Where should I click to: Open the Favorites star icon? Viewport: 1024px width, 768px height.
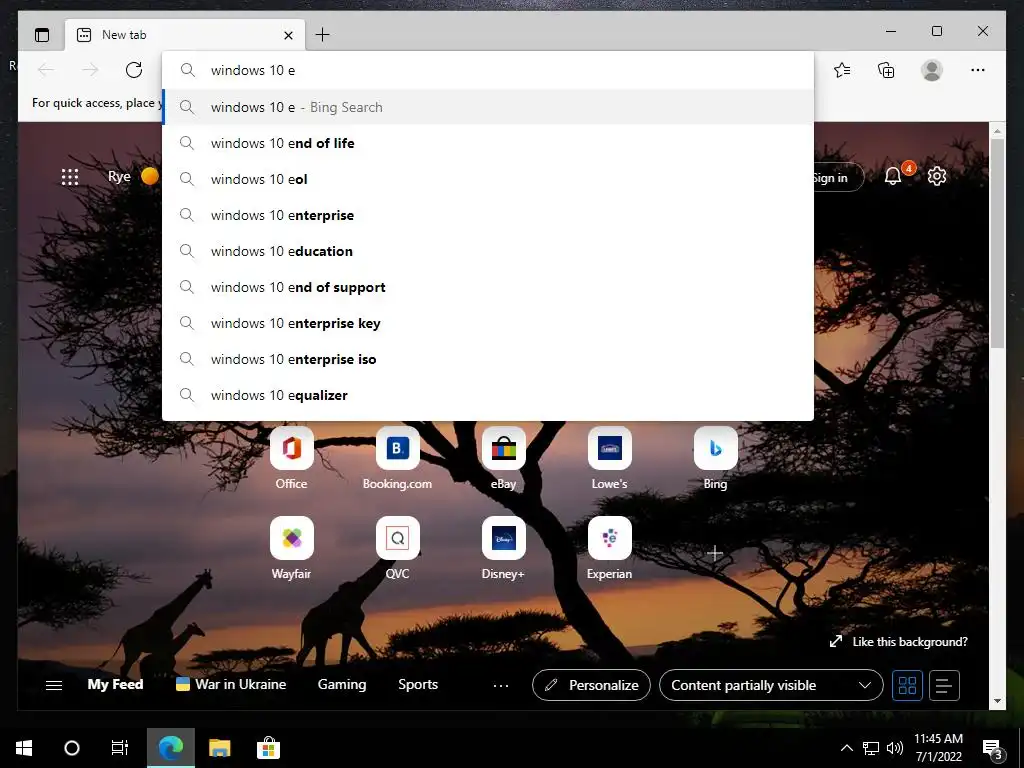click(842, 70)
